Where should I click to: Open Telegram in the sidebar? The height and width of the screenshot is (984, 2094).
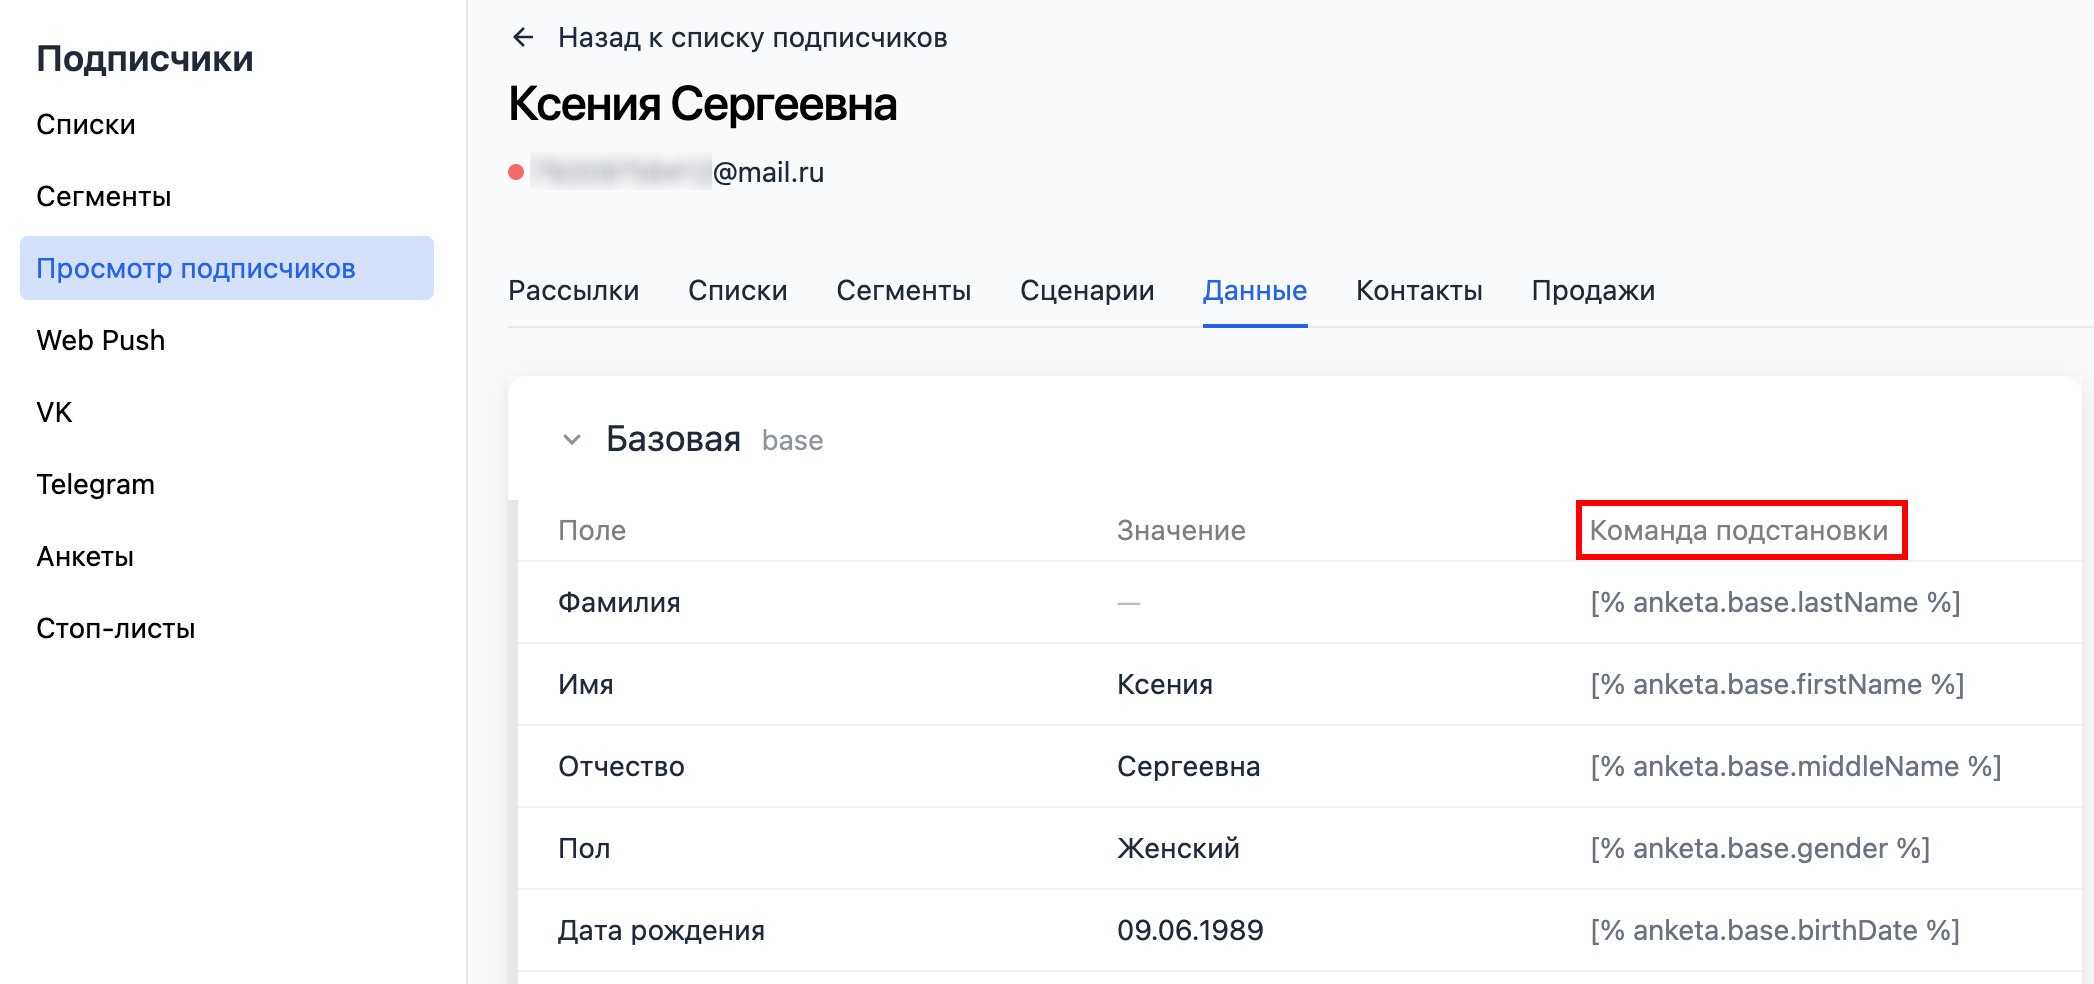tap(96, 485)
